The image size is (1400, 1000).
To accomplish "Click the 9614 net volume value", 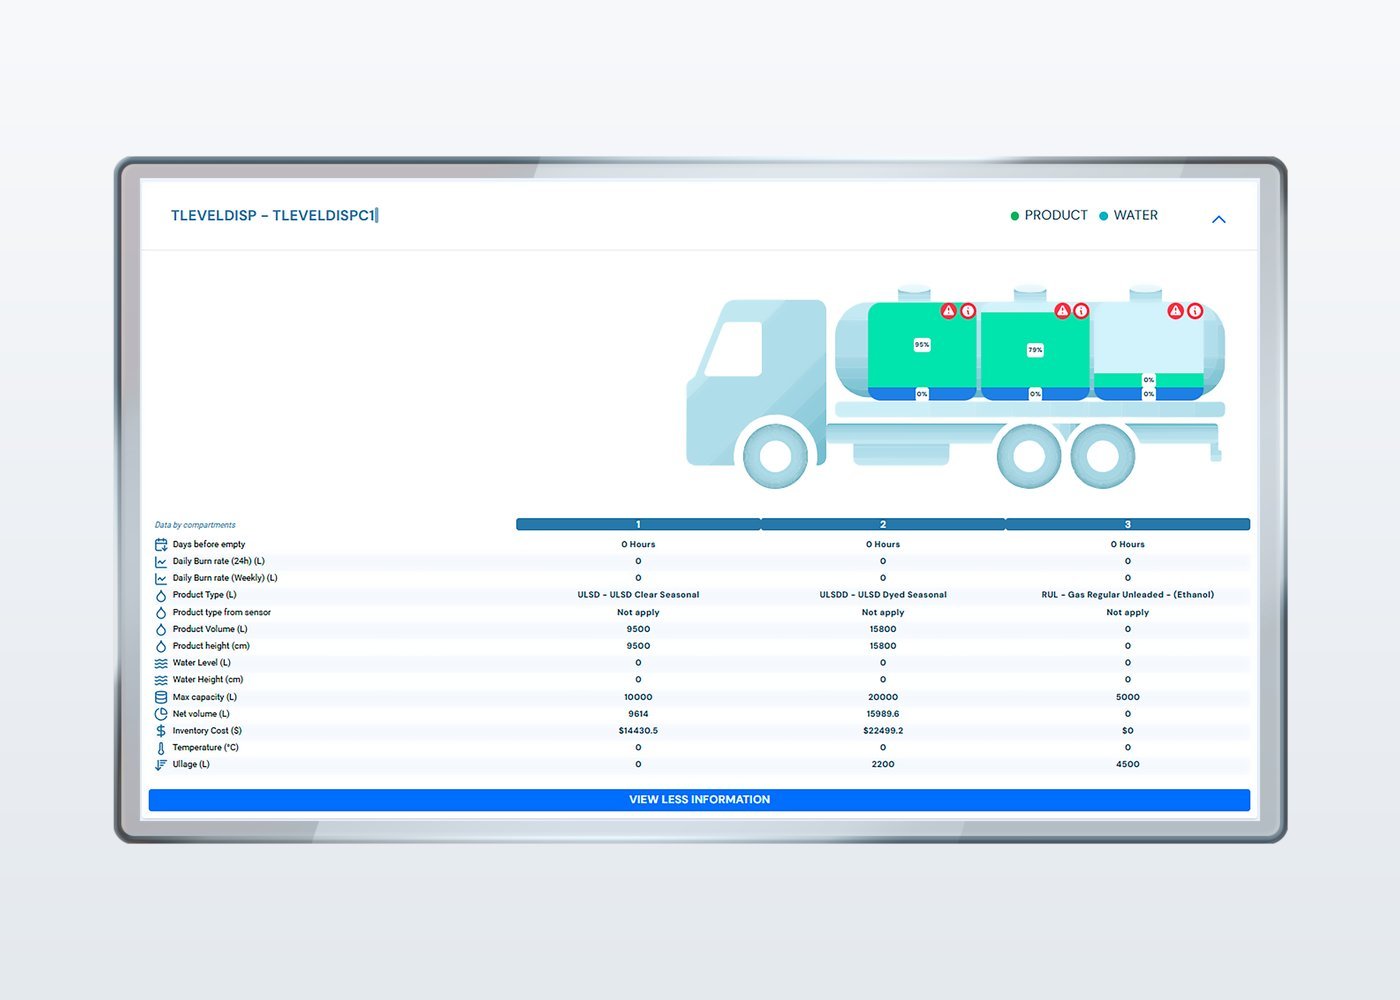I will [x=638, y=714].
